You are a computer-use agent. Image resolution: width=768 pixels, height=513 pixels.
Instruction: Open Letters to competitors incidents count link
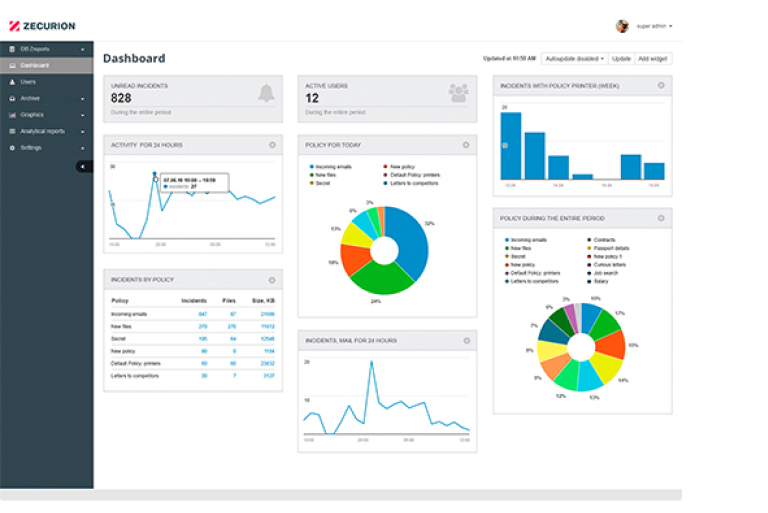[204, 376]
